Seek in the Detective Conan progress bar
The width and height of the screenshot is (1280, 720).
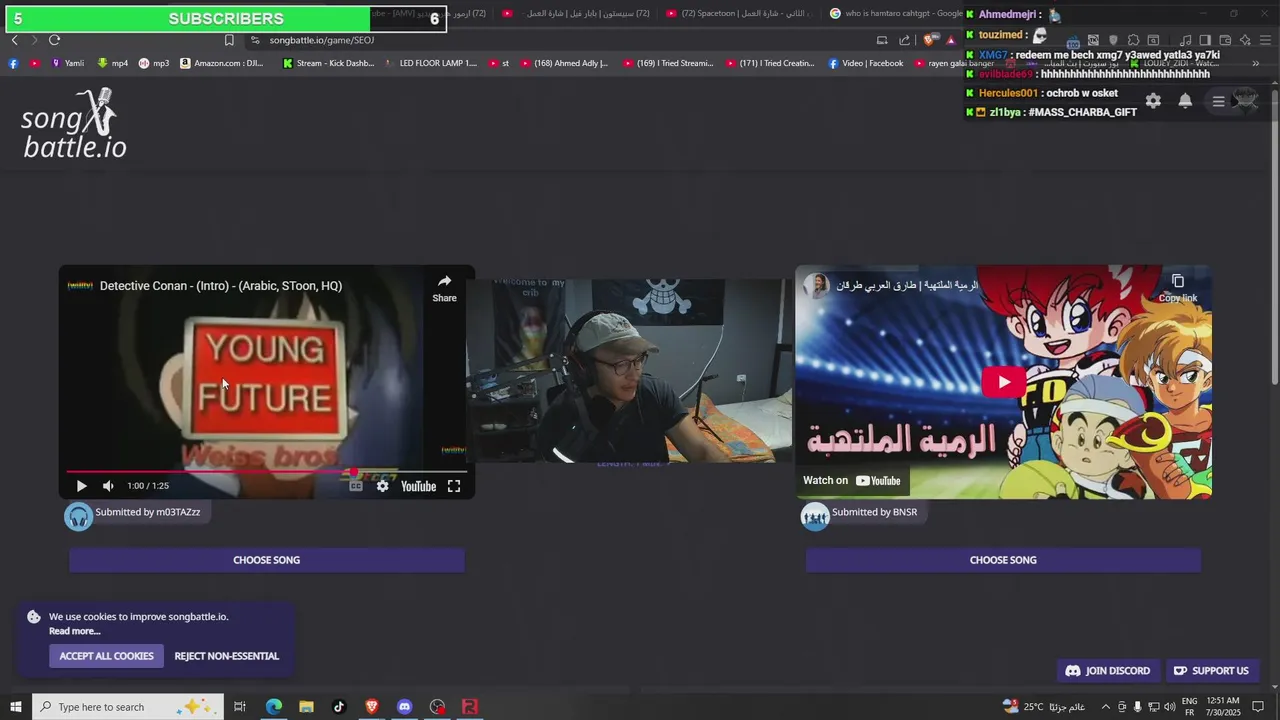[266, 471]
